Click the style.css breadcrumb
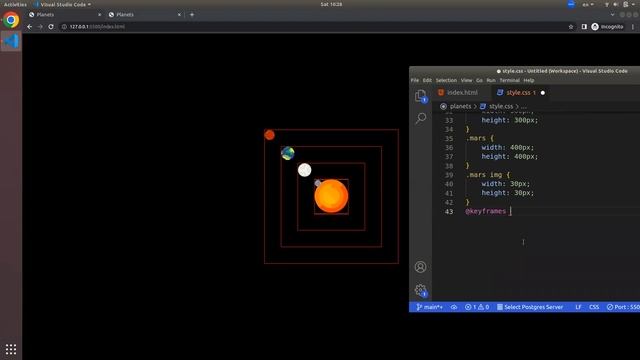This screenshot has width=640, height=360. (x=501, y=106)
